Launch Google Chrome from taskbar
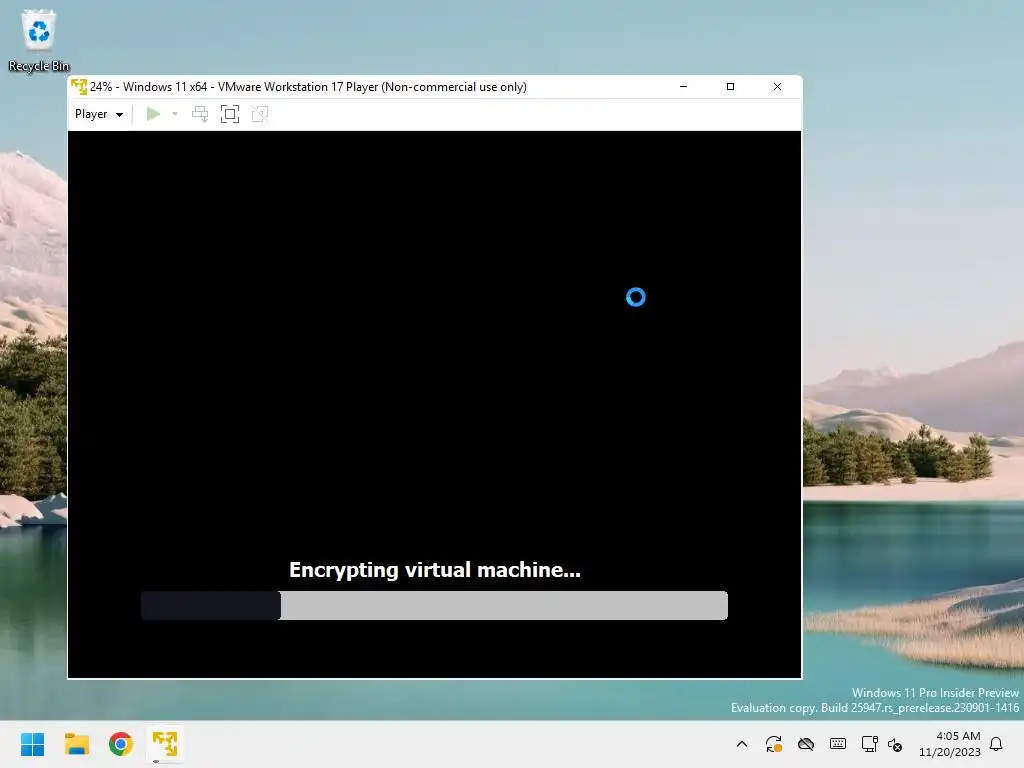 (121, 744)
